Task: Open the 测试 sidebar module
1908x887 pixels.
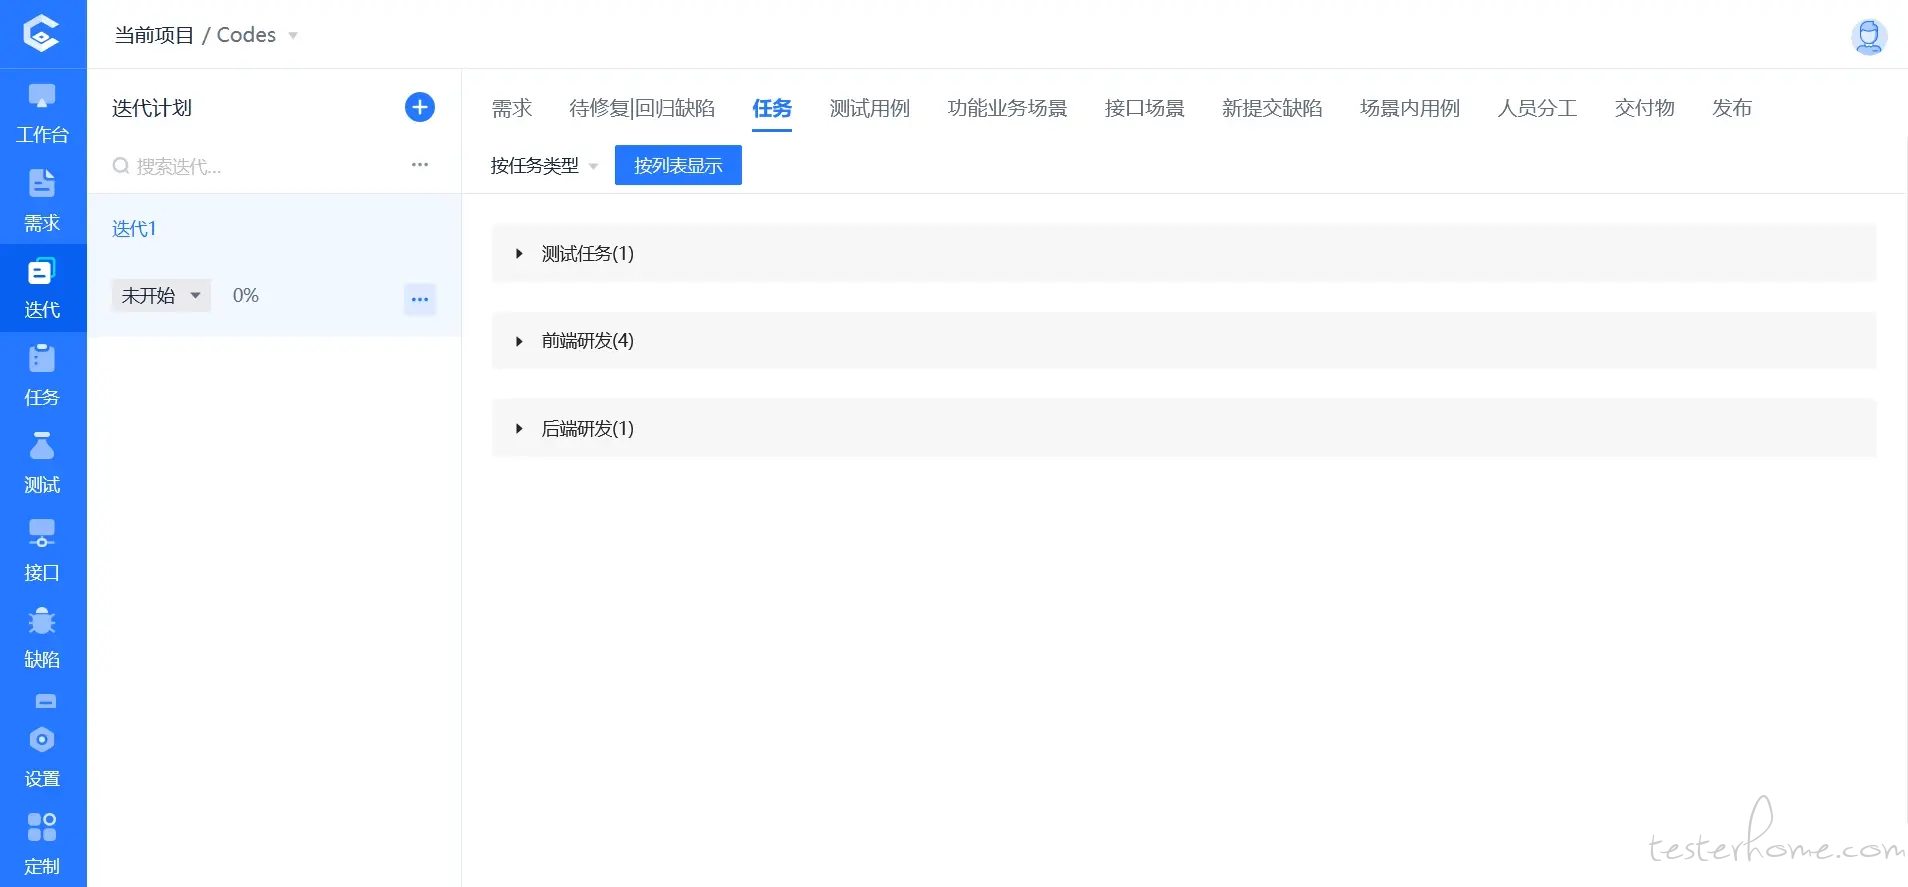Action: tap(42, 463)
